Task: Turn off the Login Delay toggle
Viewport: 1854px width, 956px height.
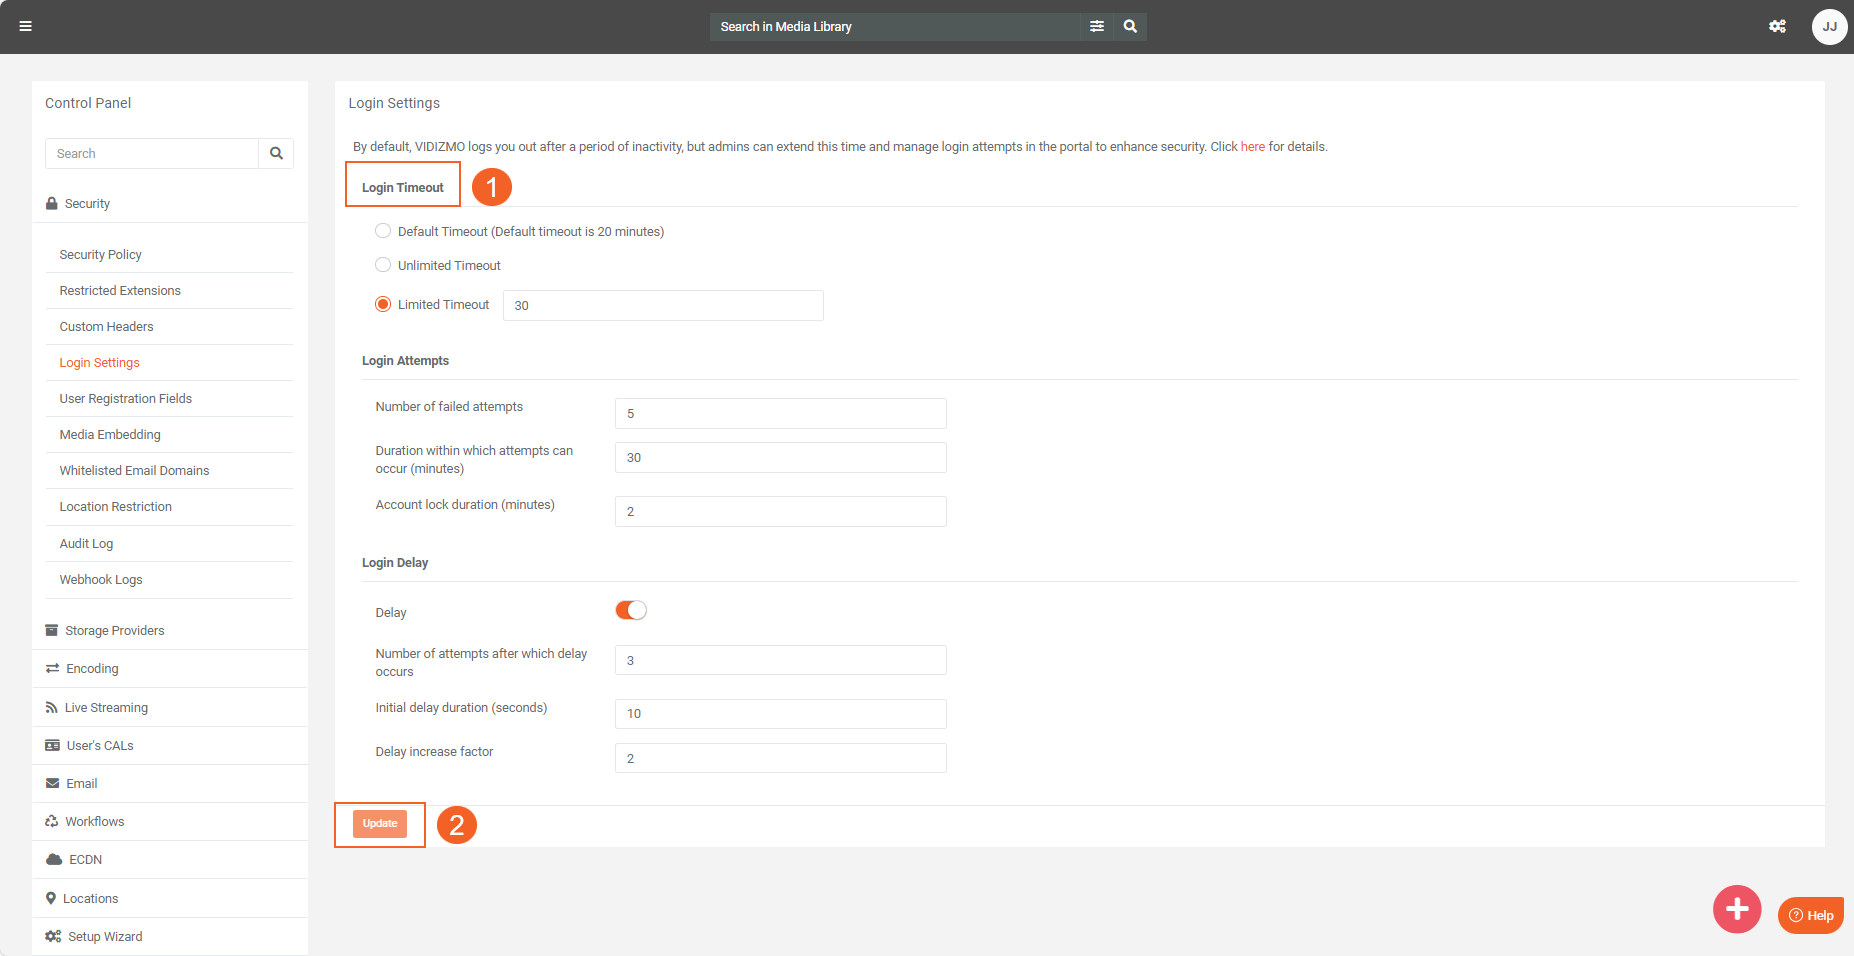Action: click(x=631, y=611)
